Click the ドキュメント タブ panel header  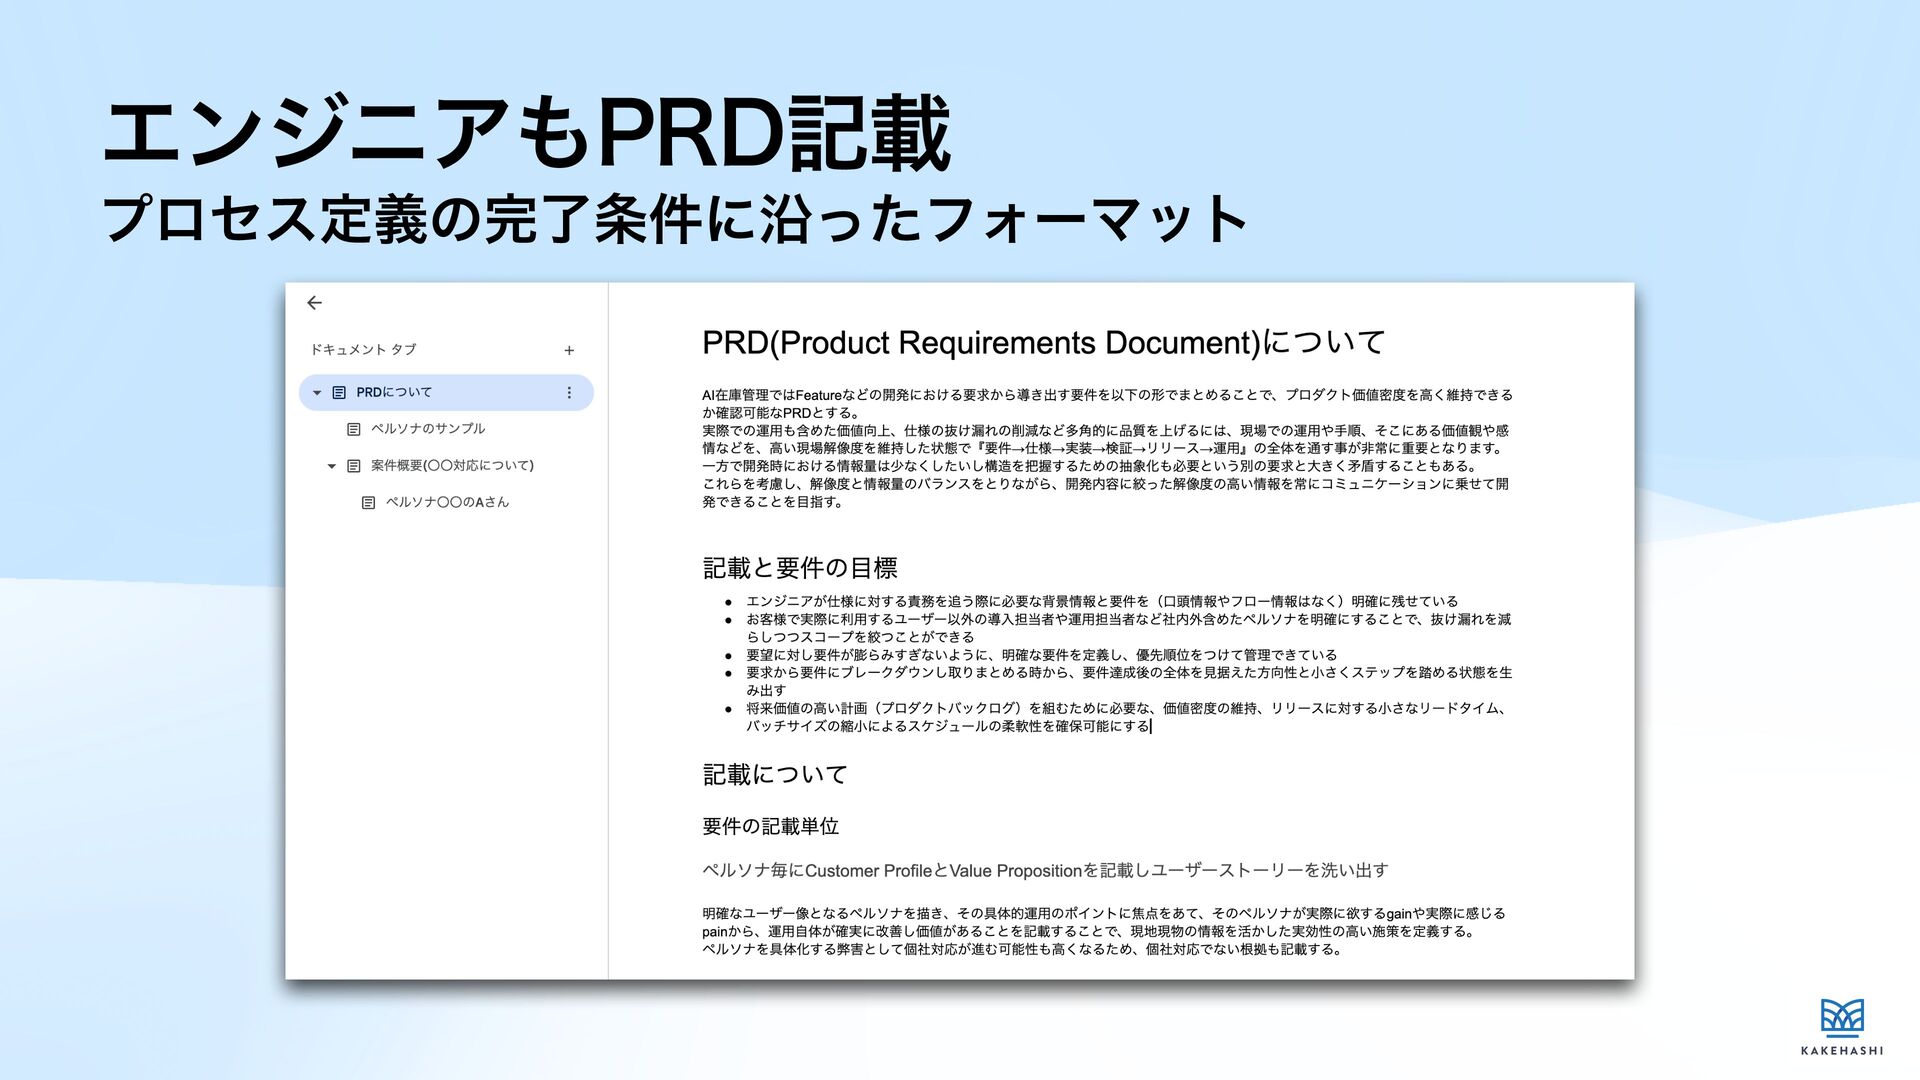[x=363, y=350]
